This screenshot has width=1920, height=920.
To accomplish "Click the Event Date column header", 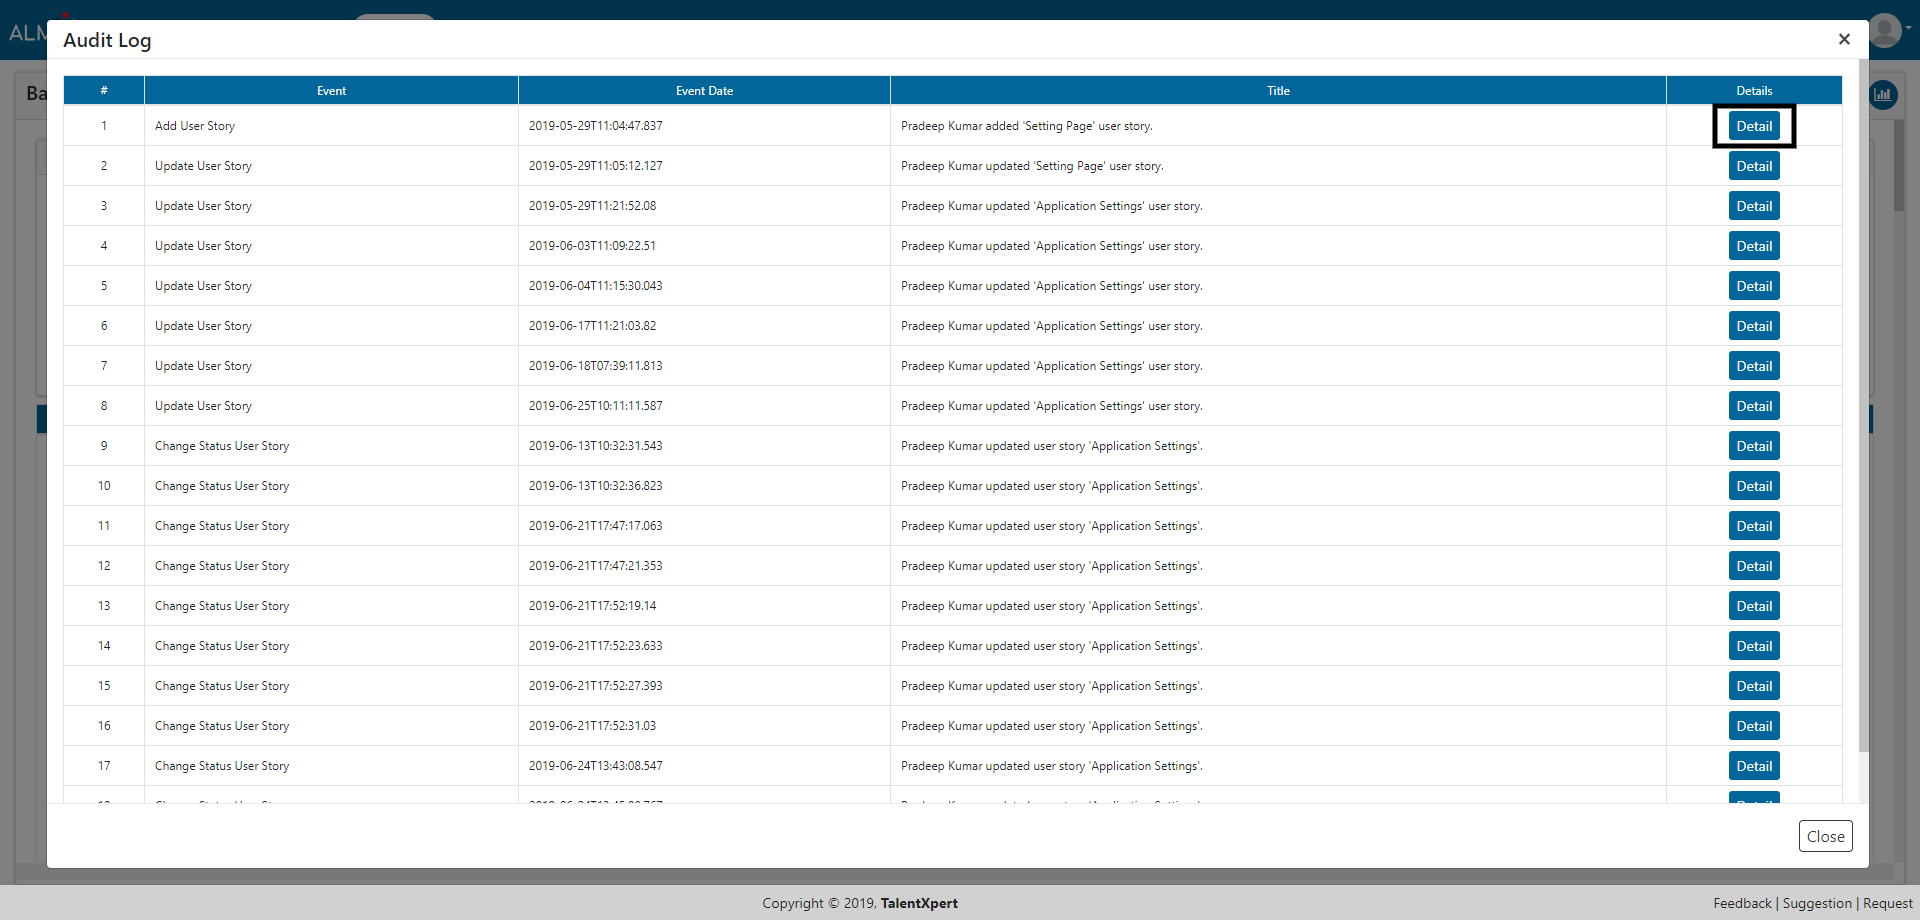I will pos(704,91).
